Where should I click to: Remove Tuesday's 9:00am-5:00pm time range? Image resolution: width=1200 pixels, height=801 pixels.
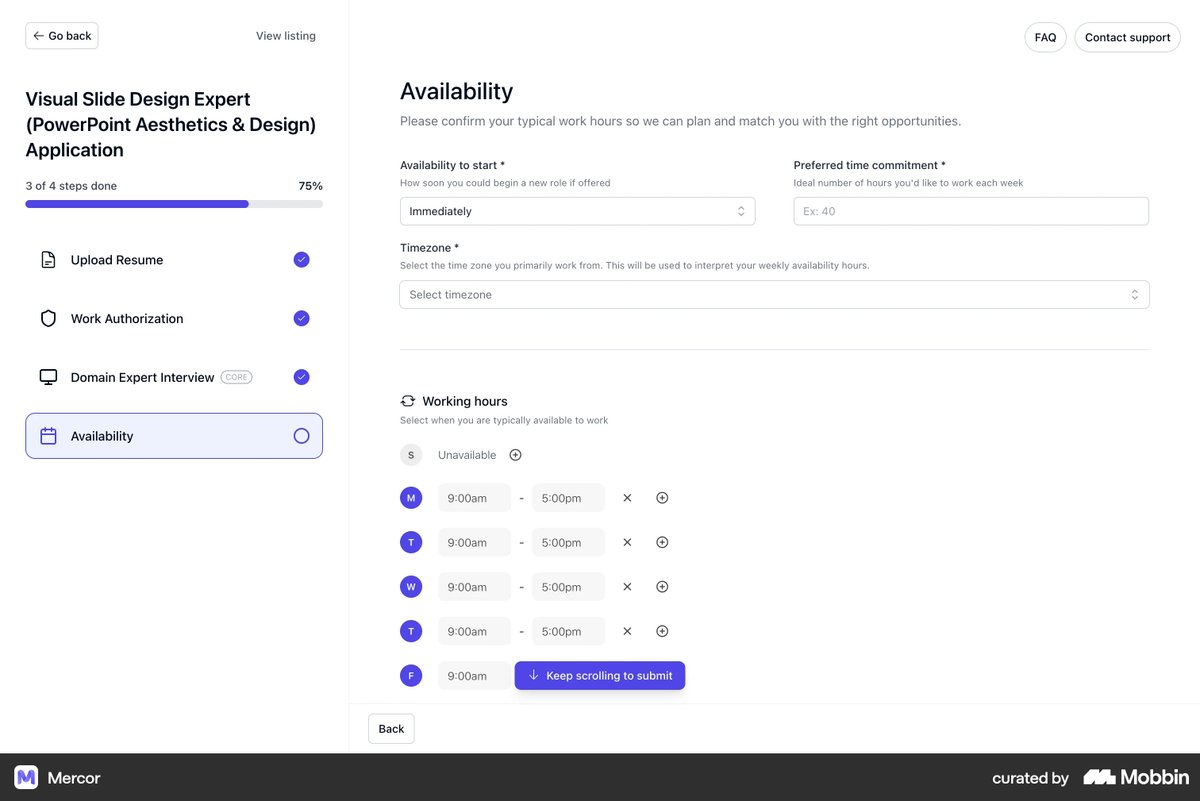pos(627,542)
